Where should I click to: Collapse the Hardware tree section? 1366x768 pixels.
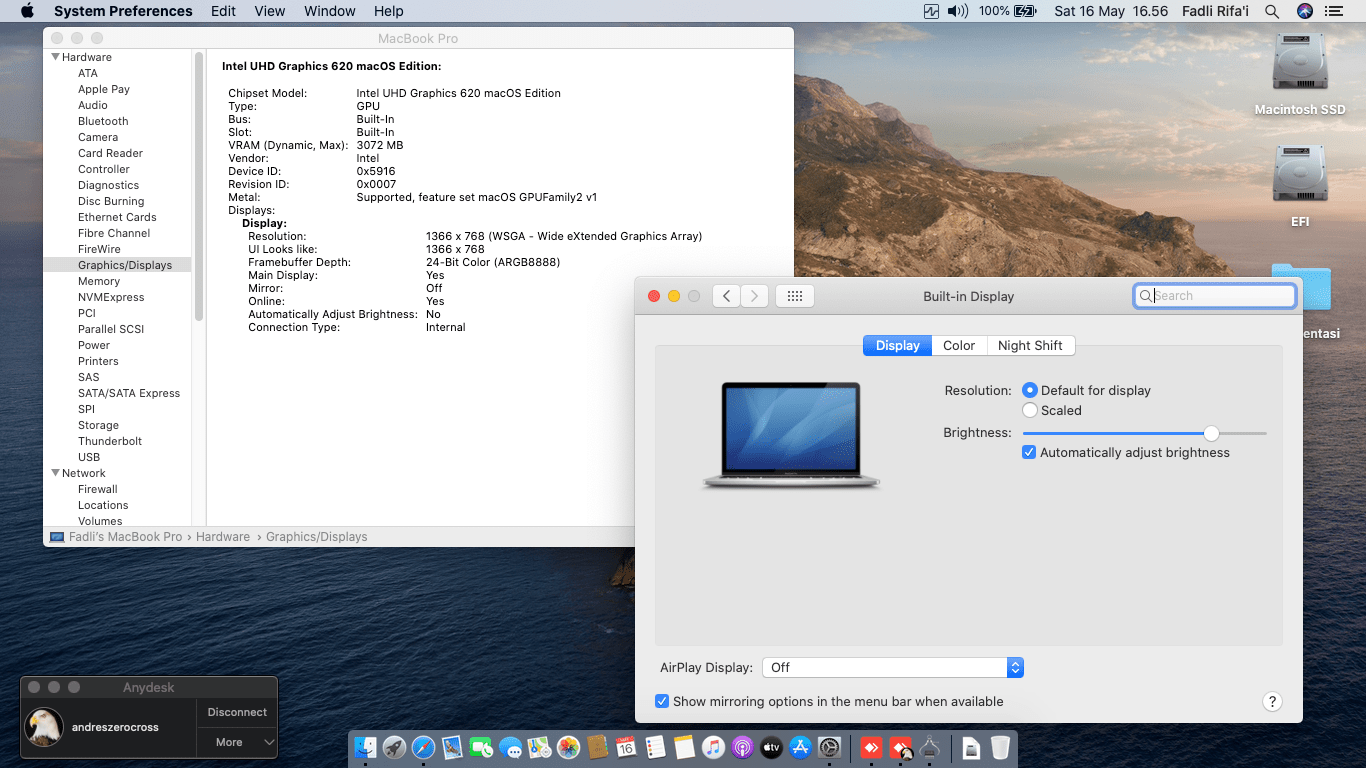(x=56, y=57)
